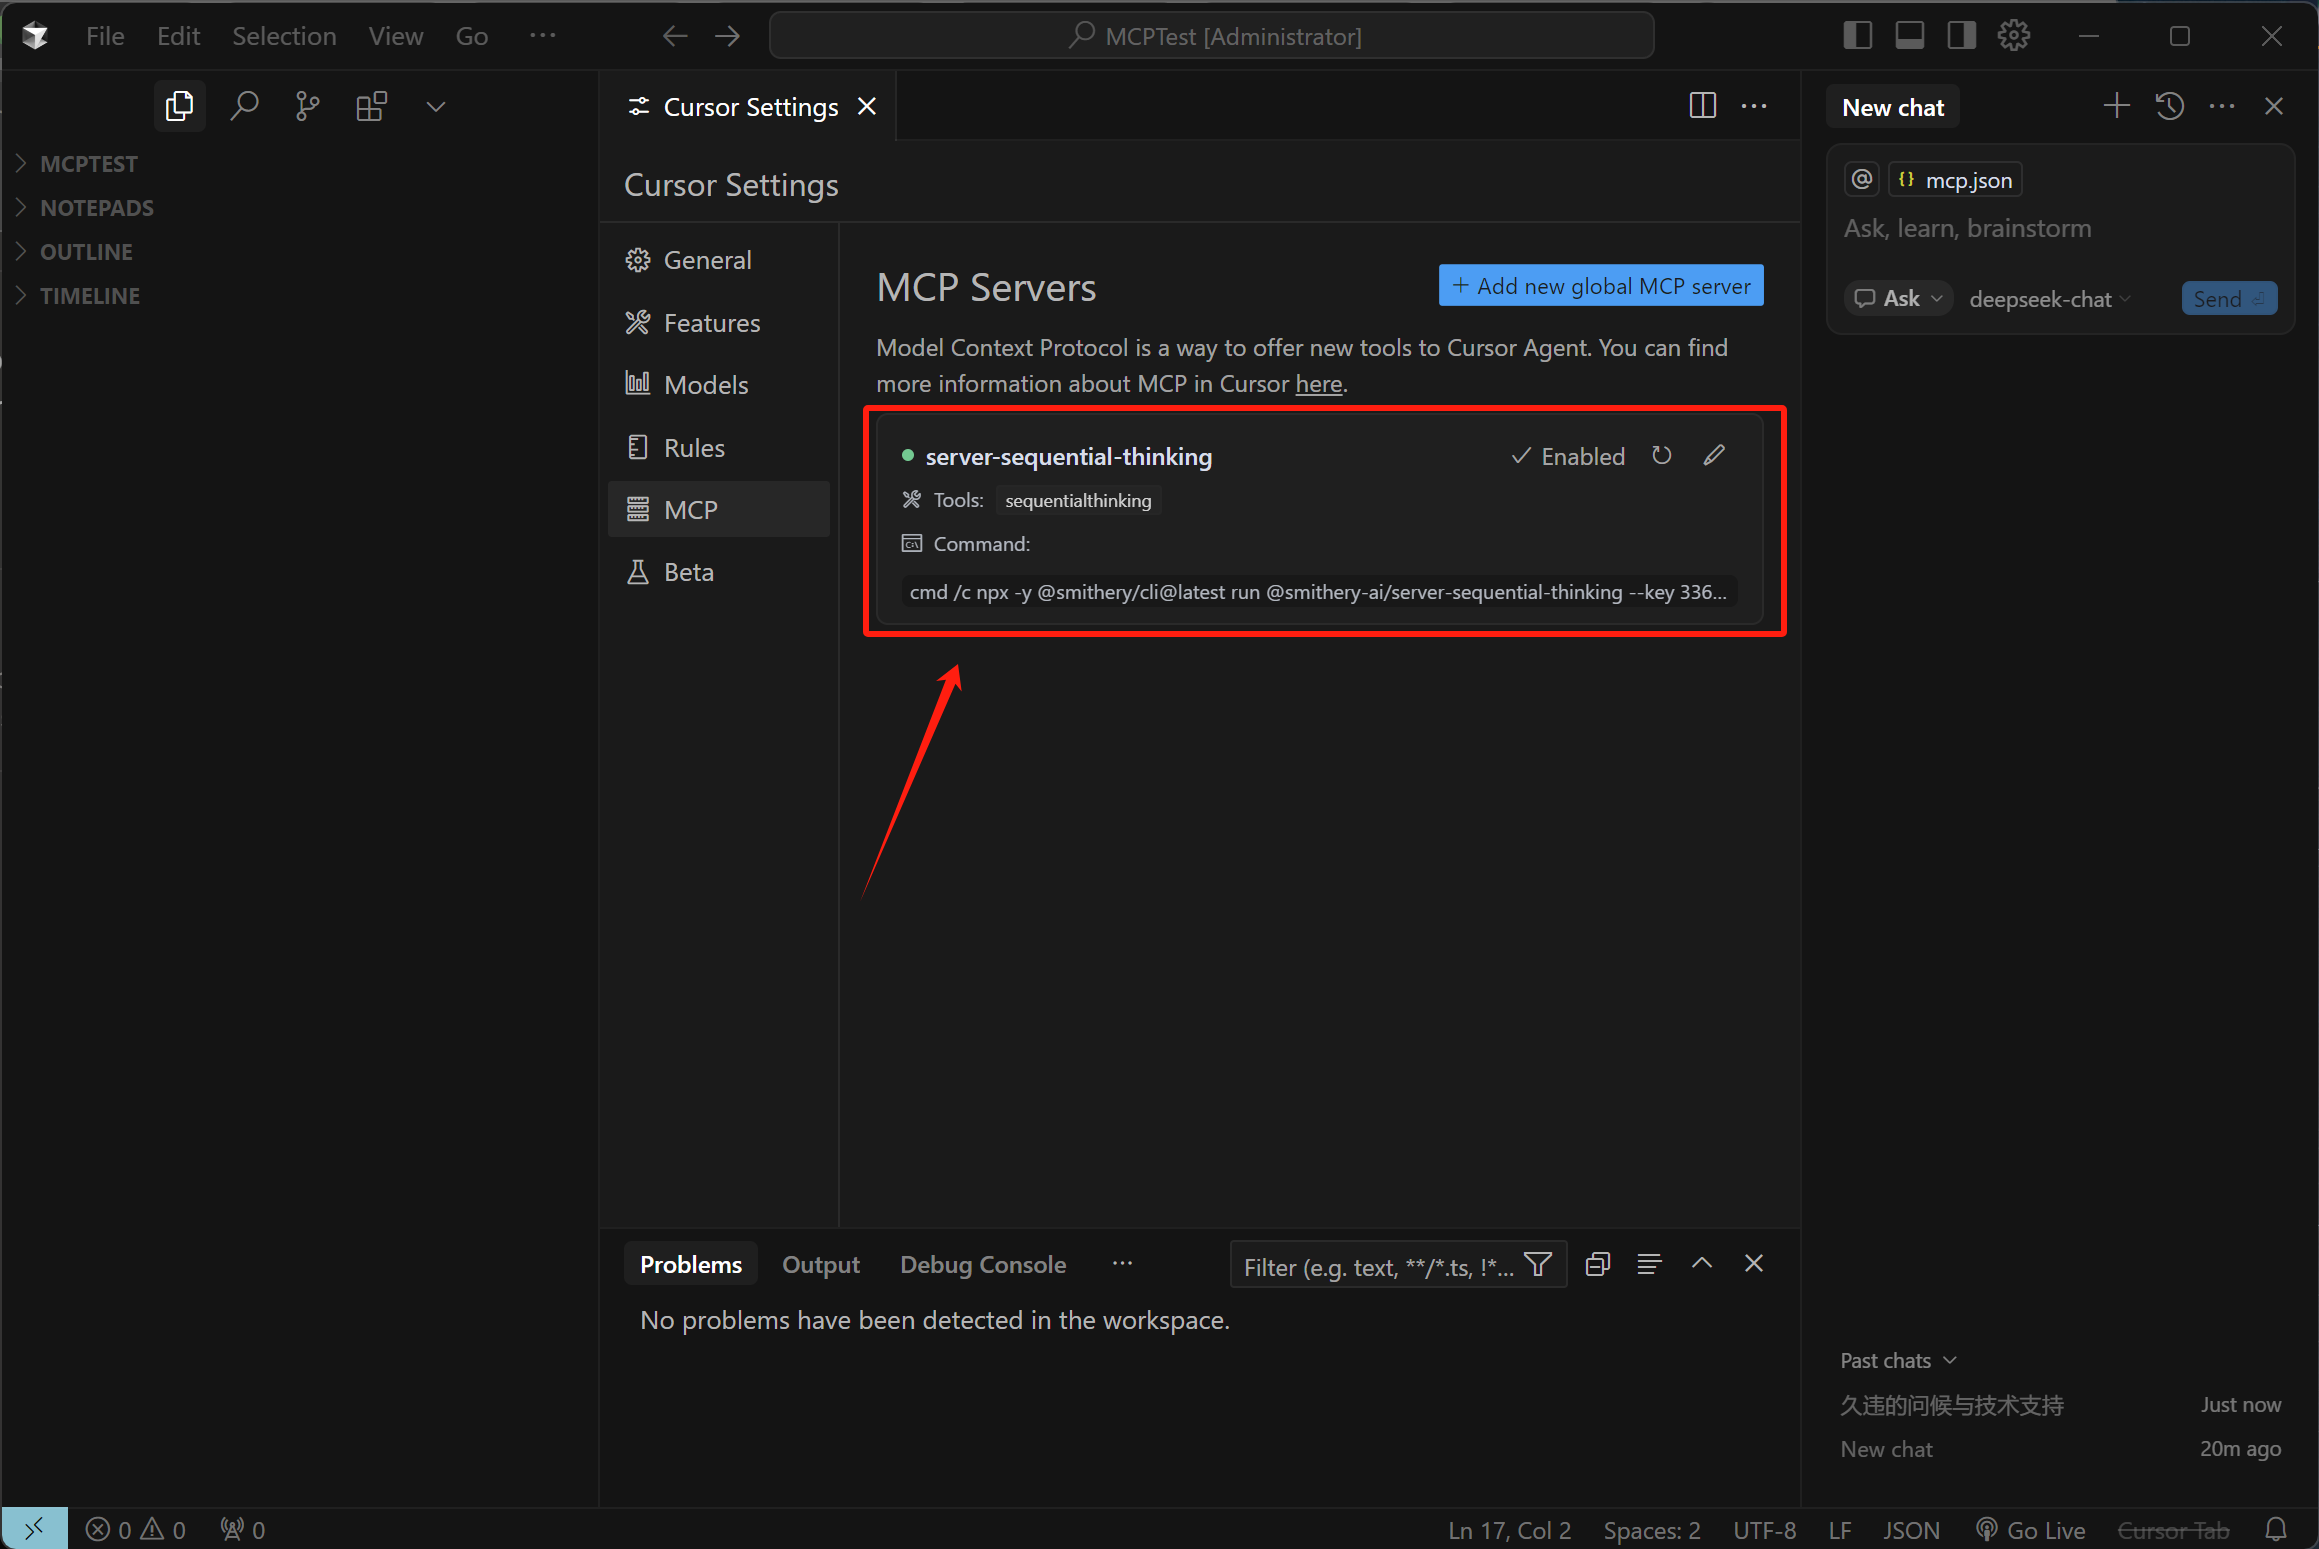
Task: Collapse all problems in panel
Action: coord(1598,1264)
